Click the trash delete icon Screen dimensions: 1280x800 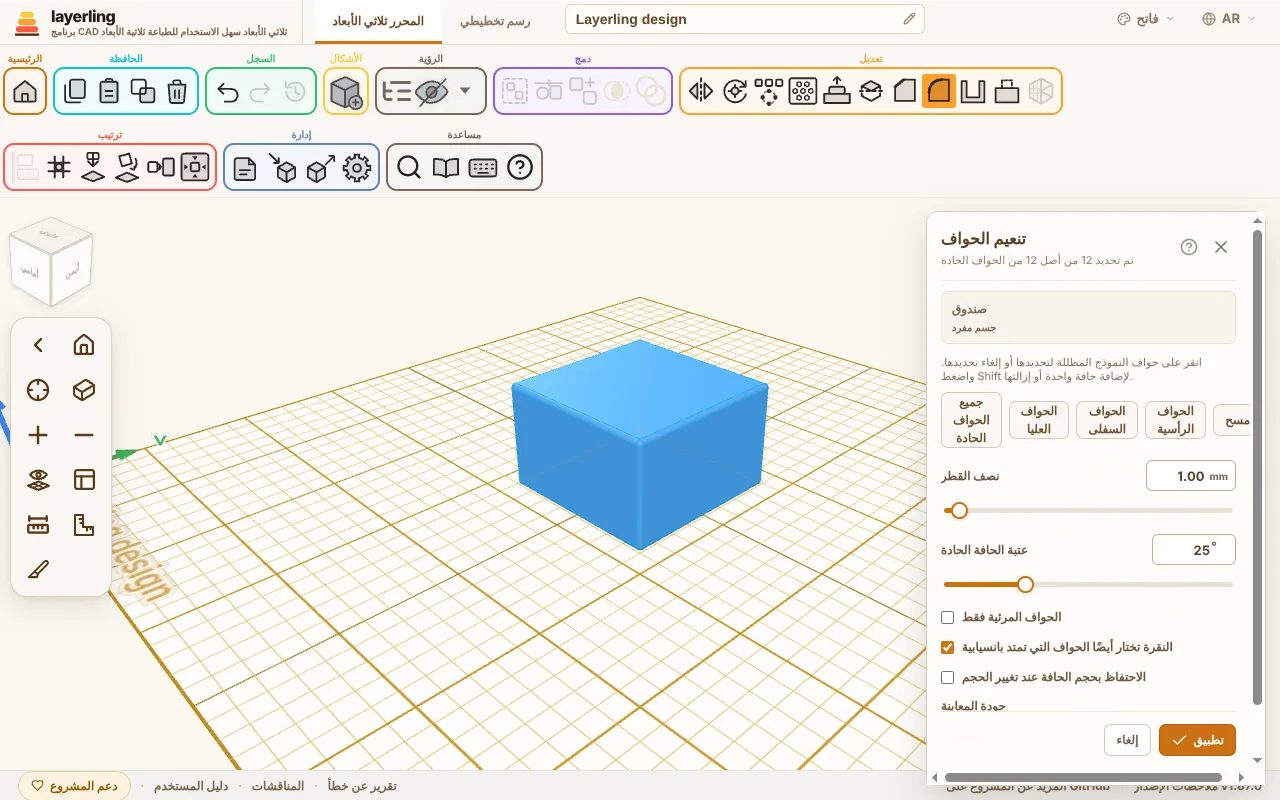click(x=177, y=92)
